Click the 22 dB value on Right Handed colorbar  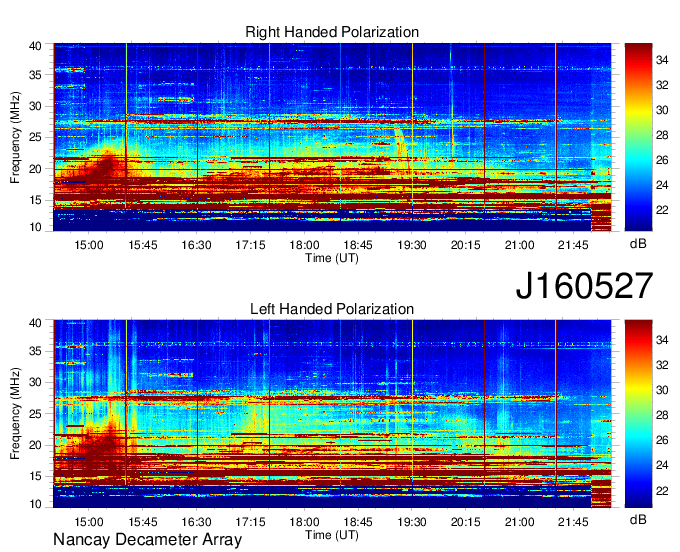[x=662, y=210]
